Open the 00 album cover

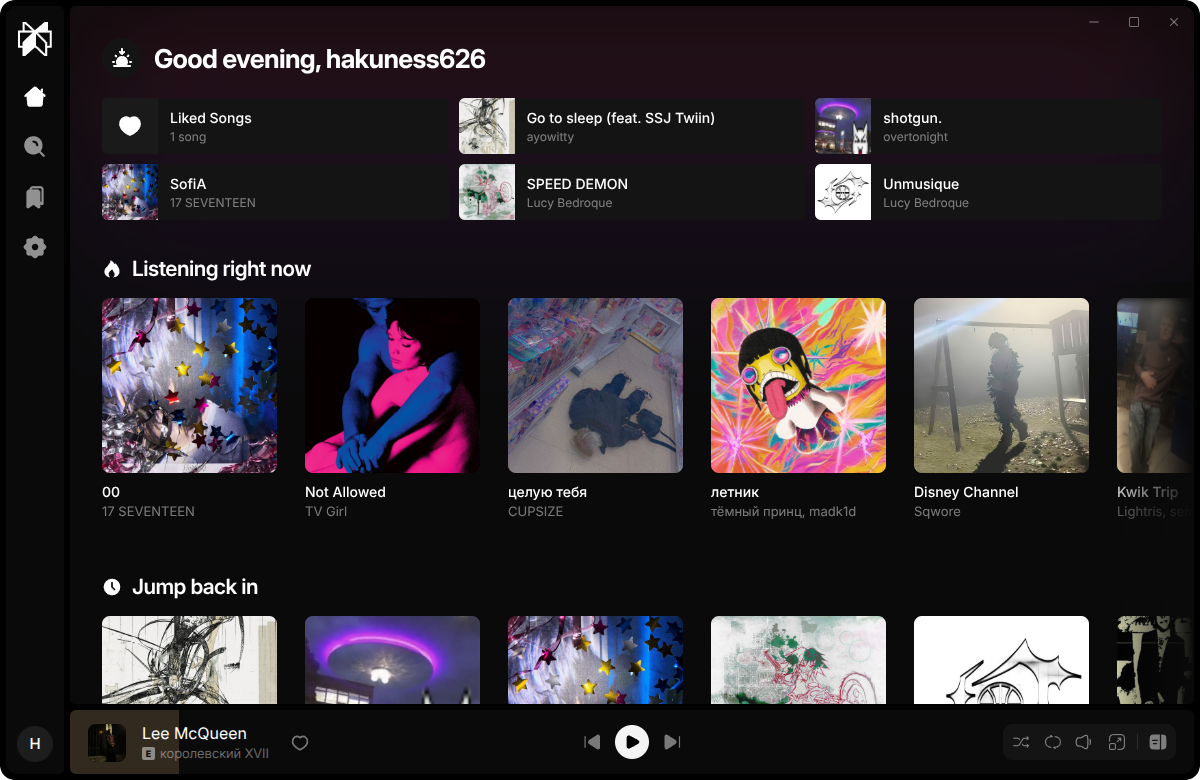tap(189, 385)
